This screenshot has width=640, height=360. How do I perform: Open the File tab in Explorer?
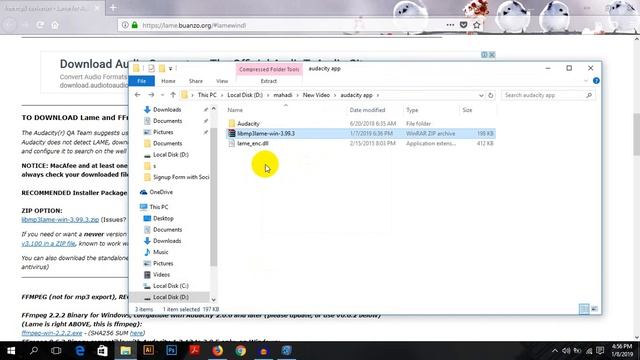point(142,81)
